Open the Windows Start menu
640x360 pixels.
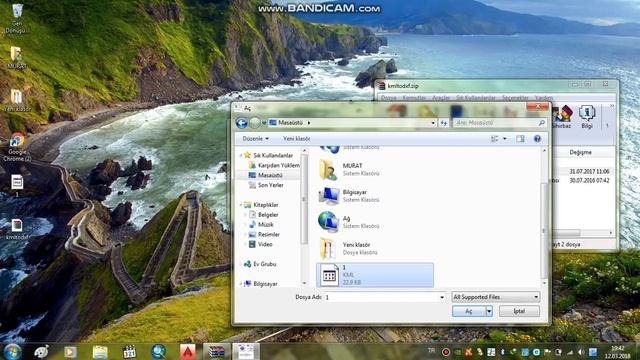[x=13, y=351]
